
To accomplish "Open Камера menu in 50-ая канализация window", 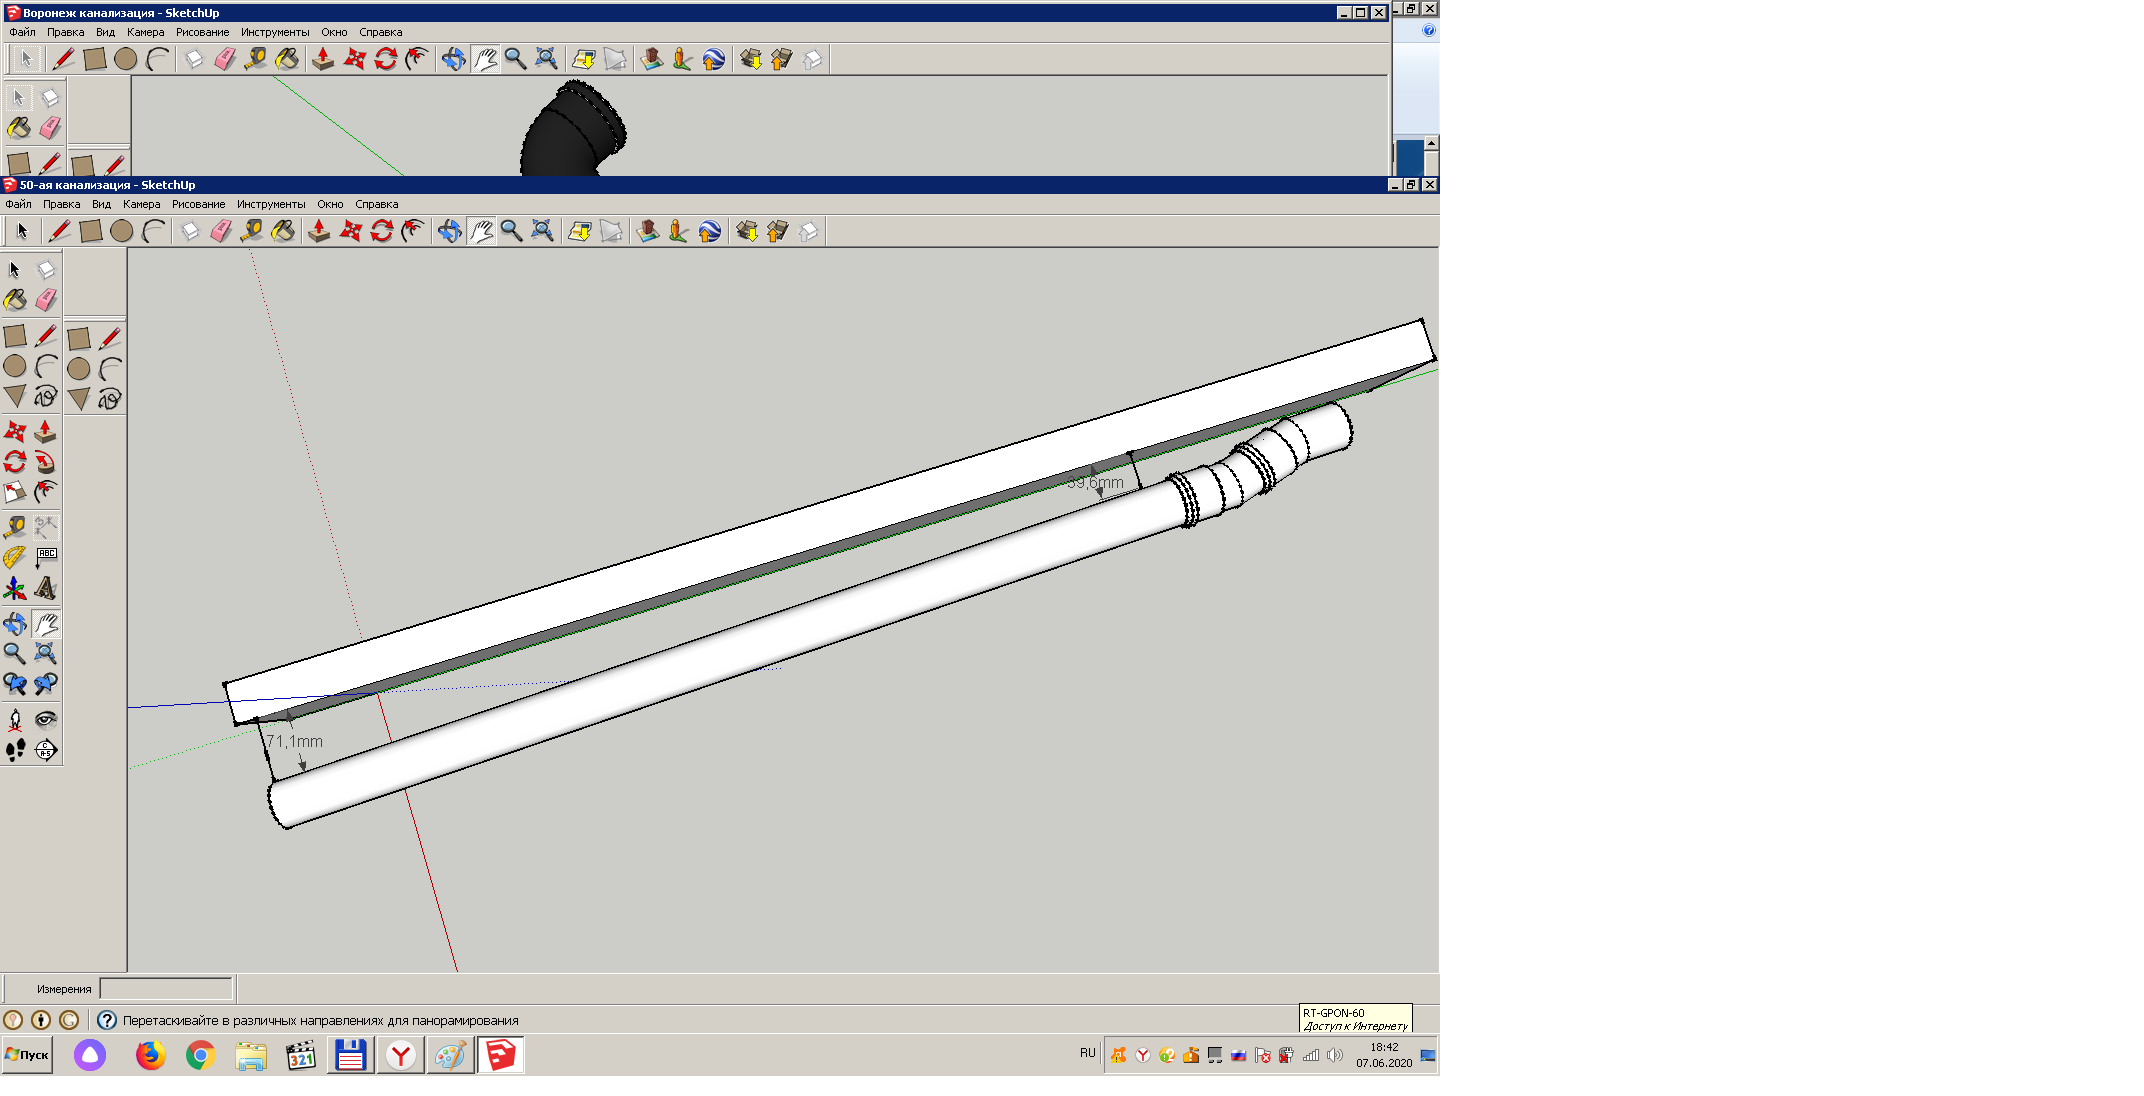I will click(142, 204).
